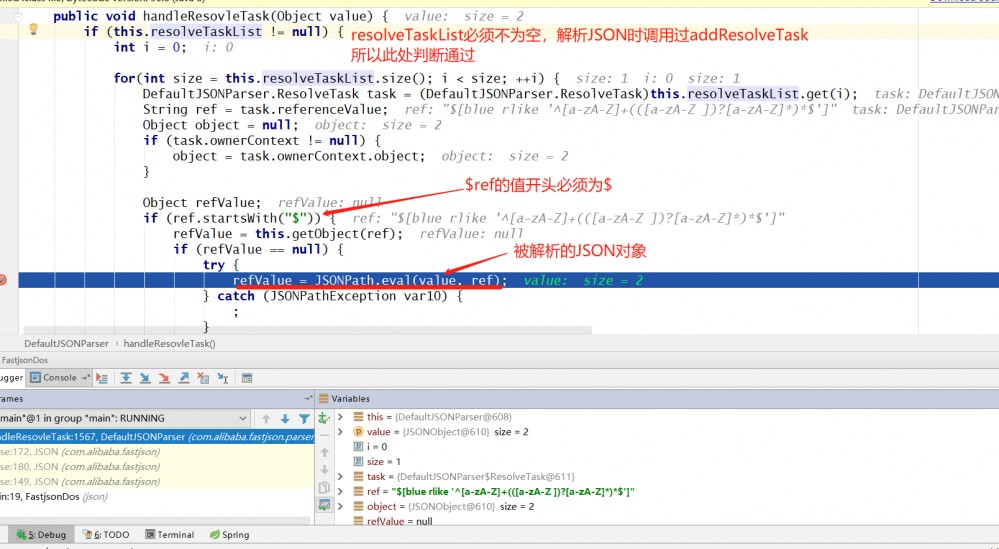Open 6: TODO tool window tab
999x549 pixels.
pyautogui.click(x=106, y=534)
